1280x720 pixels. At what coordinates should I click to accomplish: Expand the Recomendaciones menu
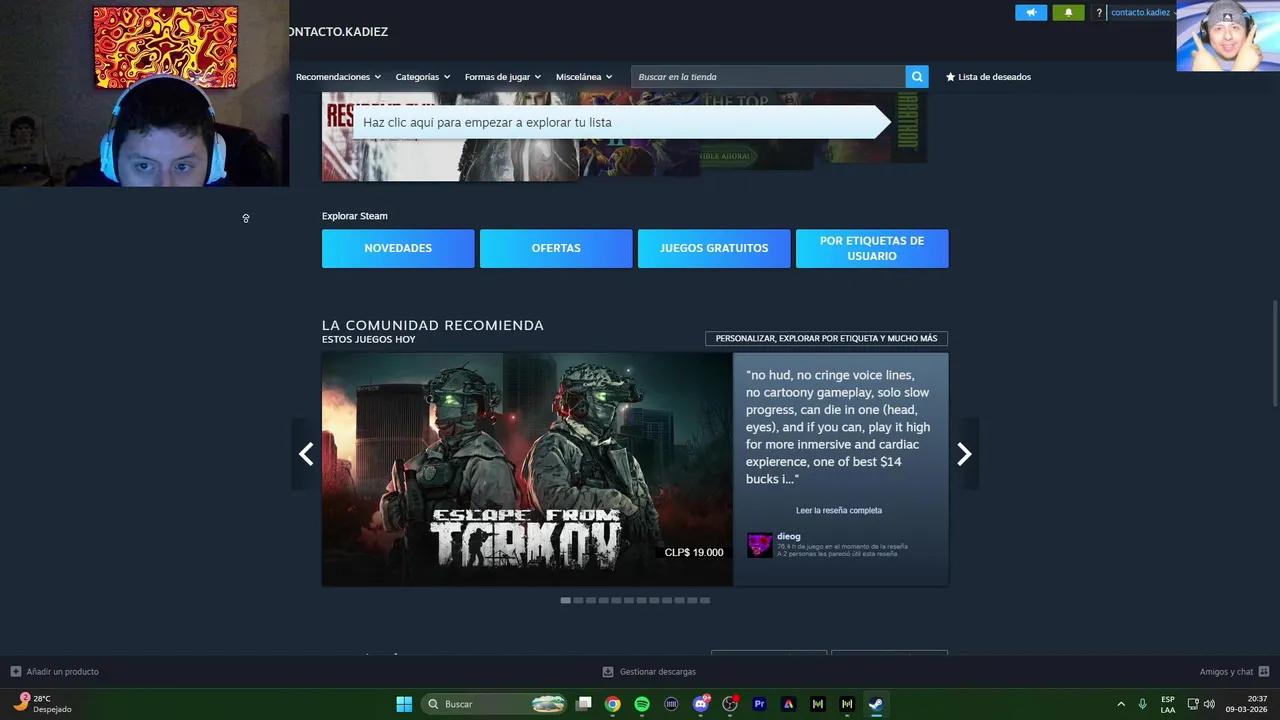coord(338,77)
